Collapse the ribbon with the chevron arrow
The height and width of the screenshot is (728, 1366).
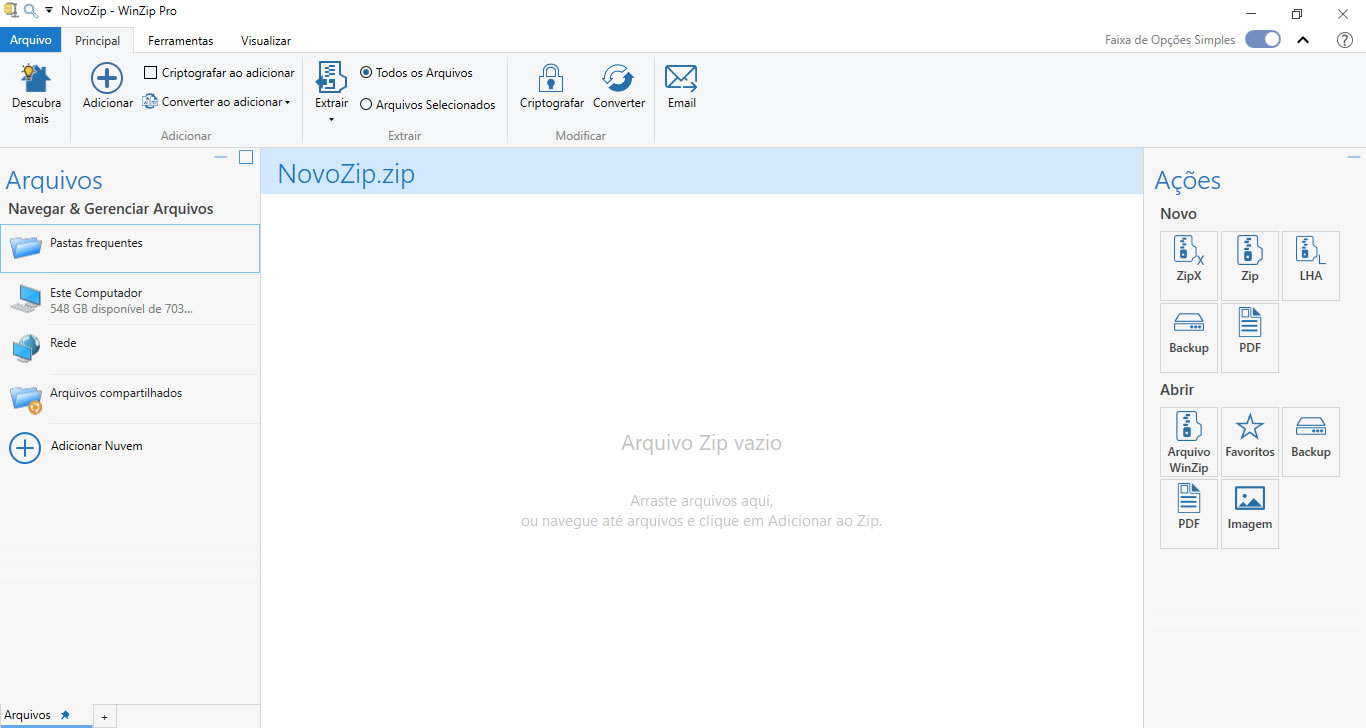click(1303, 40)
